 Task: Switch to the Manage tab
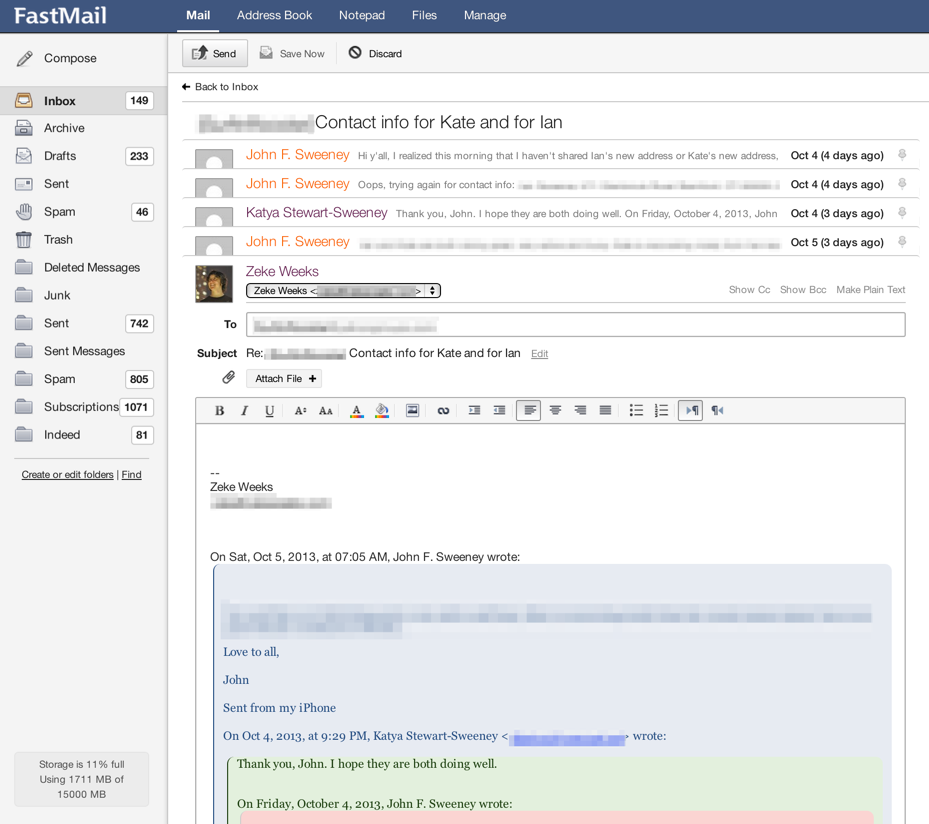click(x=485, y=15)
